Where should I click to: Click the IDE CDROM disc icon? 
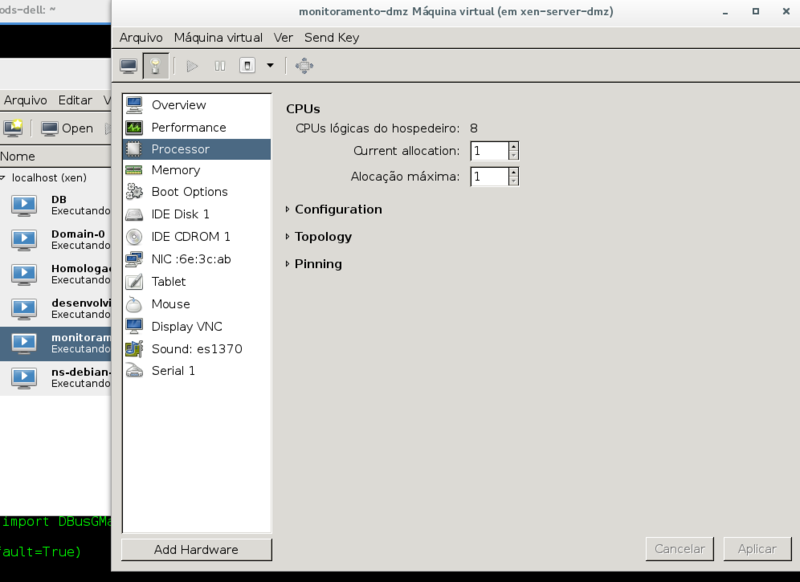click(x=134, y=237)
